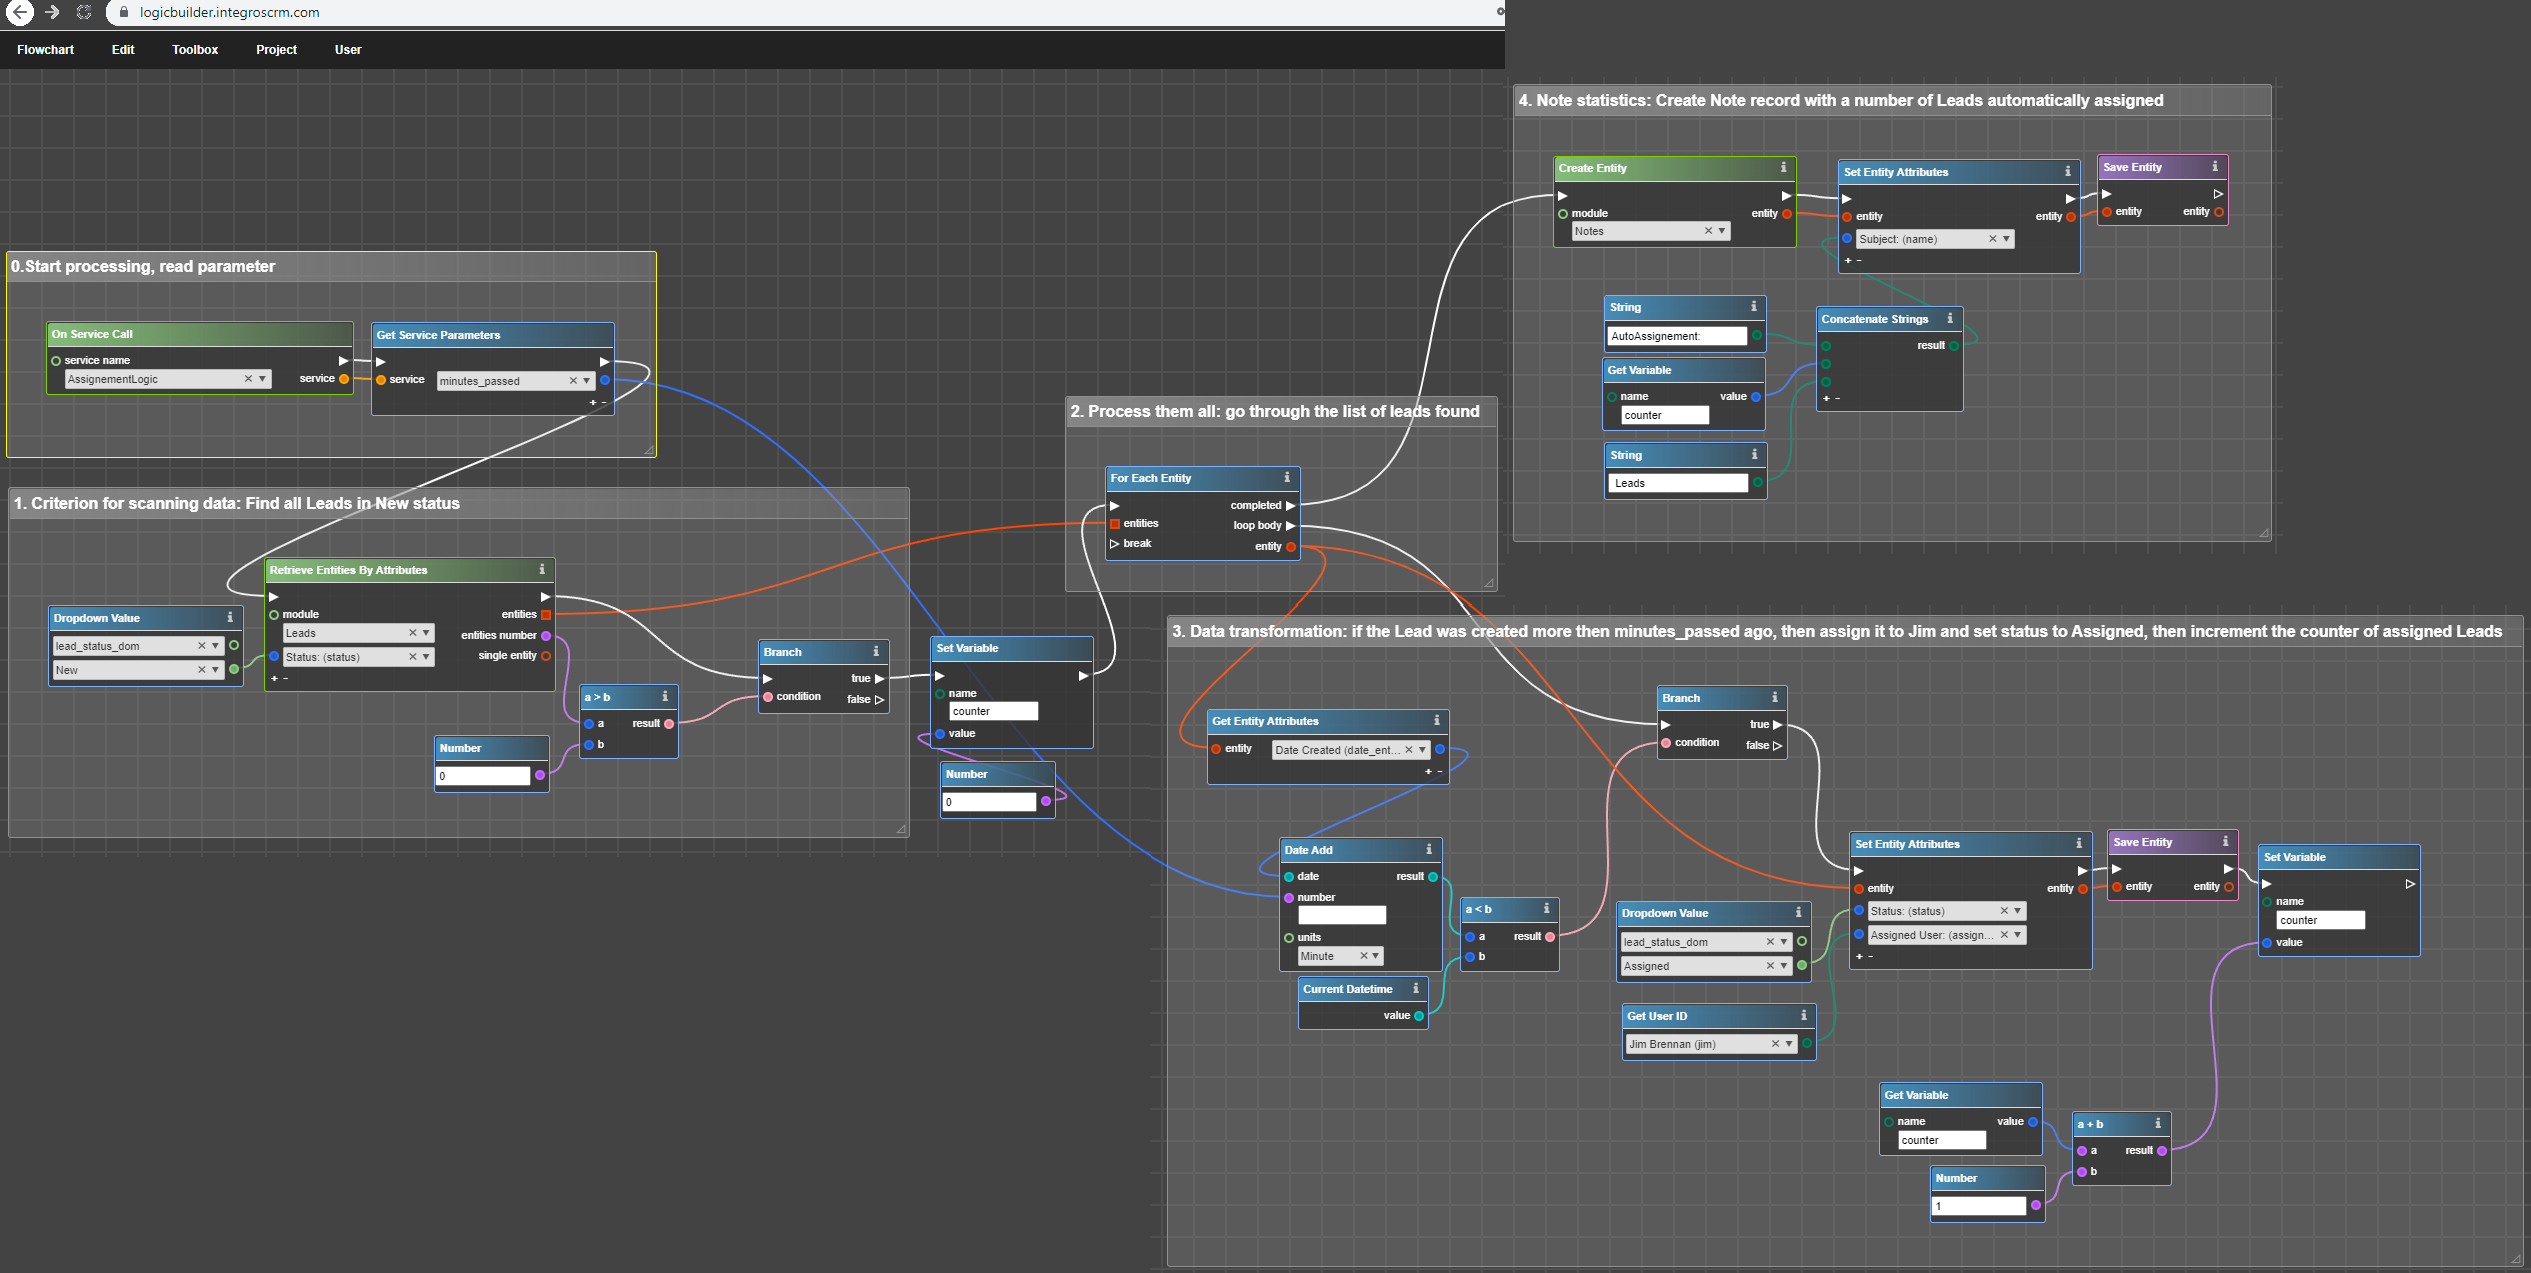Clear the Leads module value with X
The image size is (2531, 1273).
pyautogui.click(x=412, y=633)
